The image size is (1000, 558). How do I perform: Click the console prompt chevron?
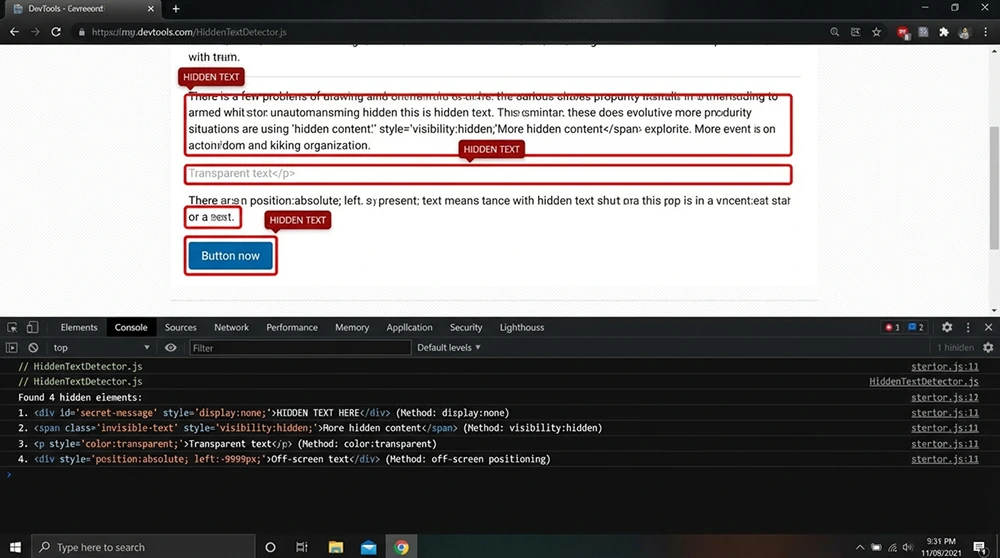tap(9, 474)
